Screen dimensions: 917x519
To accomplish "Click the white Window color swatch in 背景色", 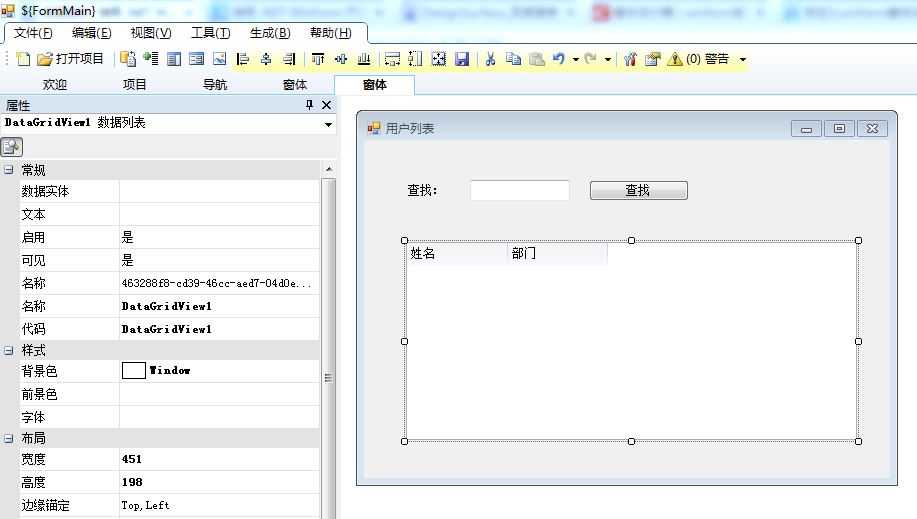I will [133, 370].
